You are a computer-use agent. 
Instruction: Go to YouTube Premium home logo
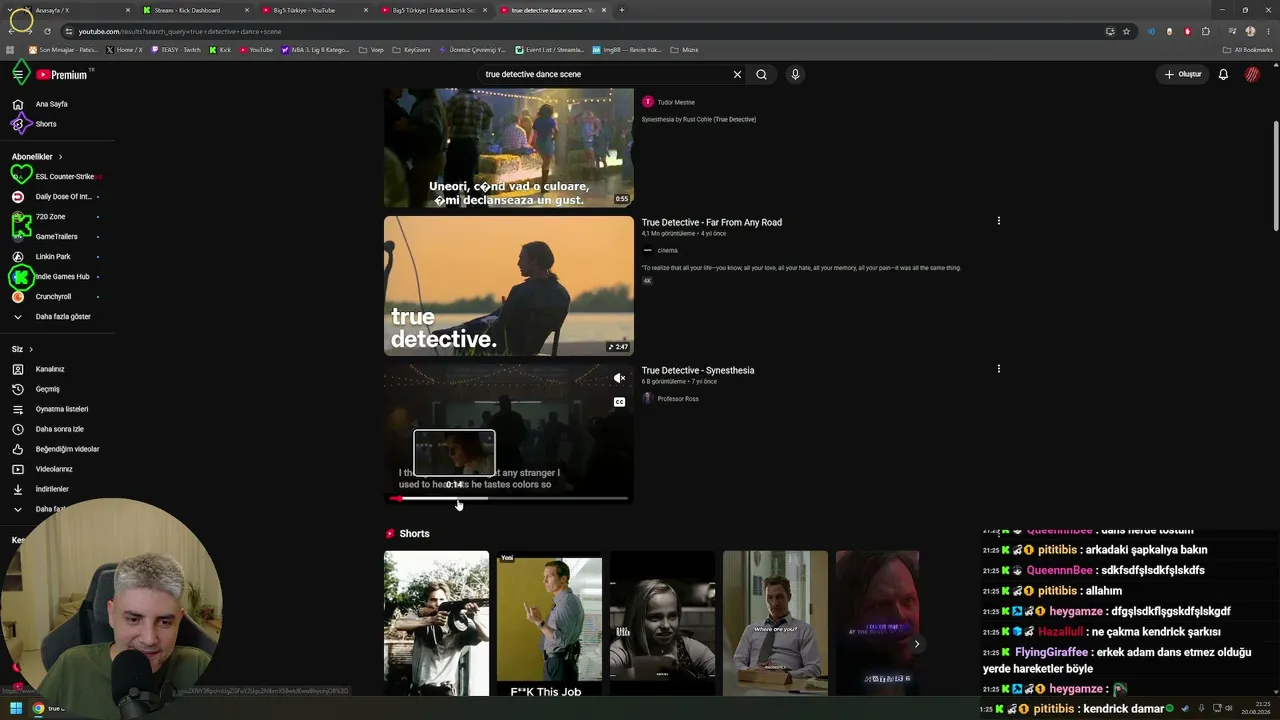click(x=62, y=75)
